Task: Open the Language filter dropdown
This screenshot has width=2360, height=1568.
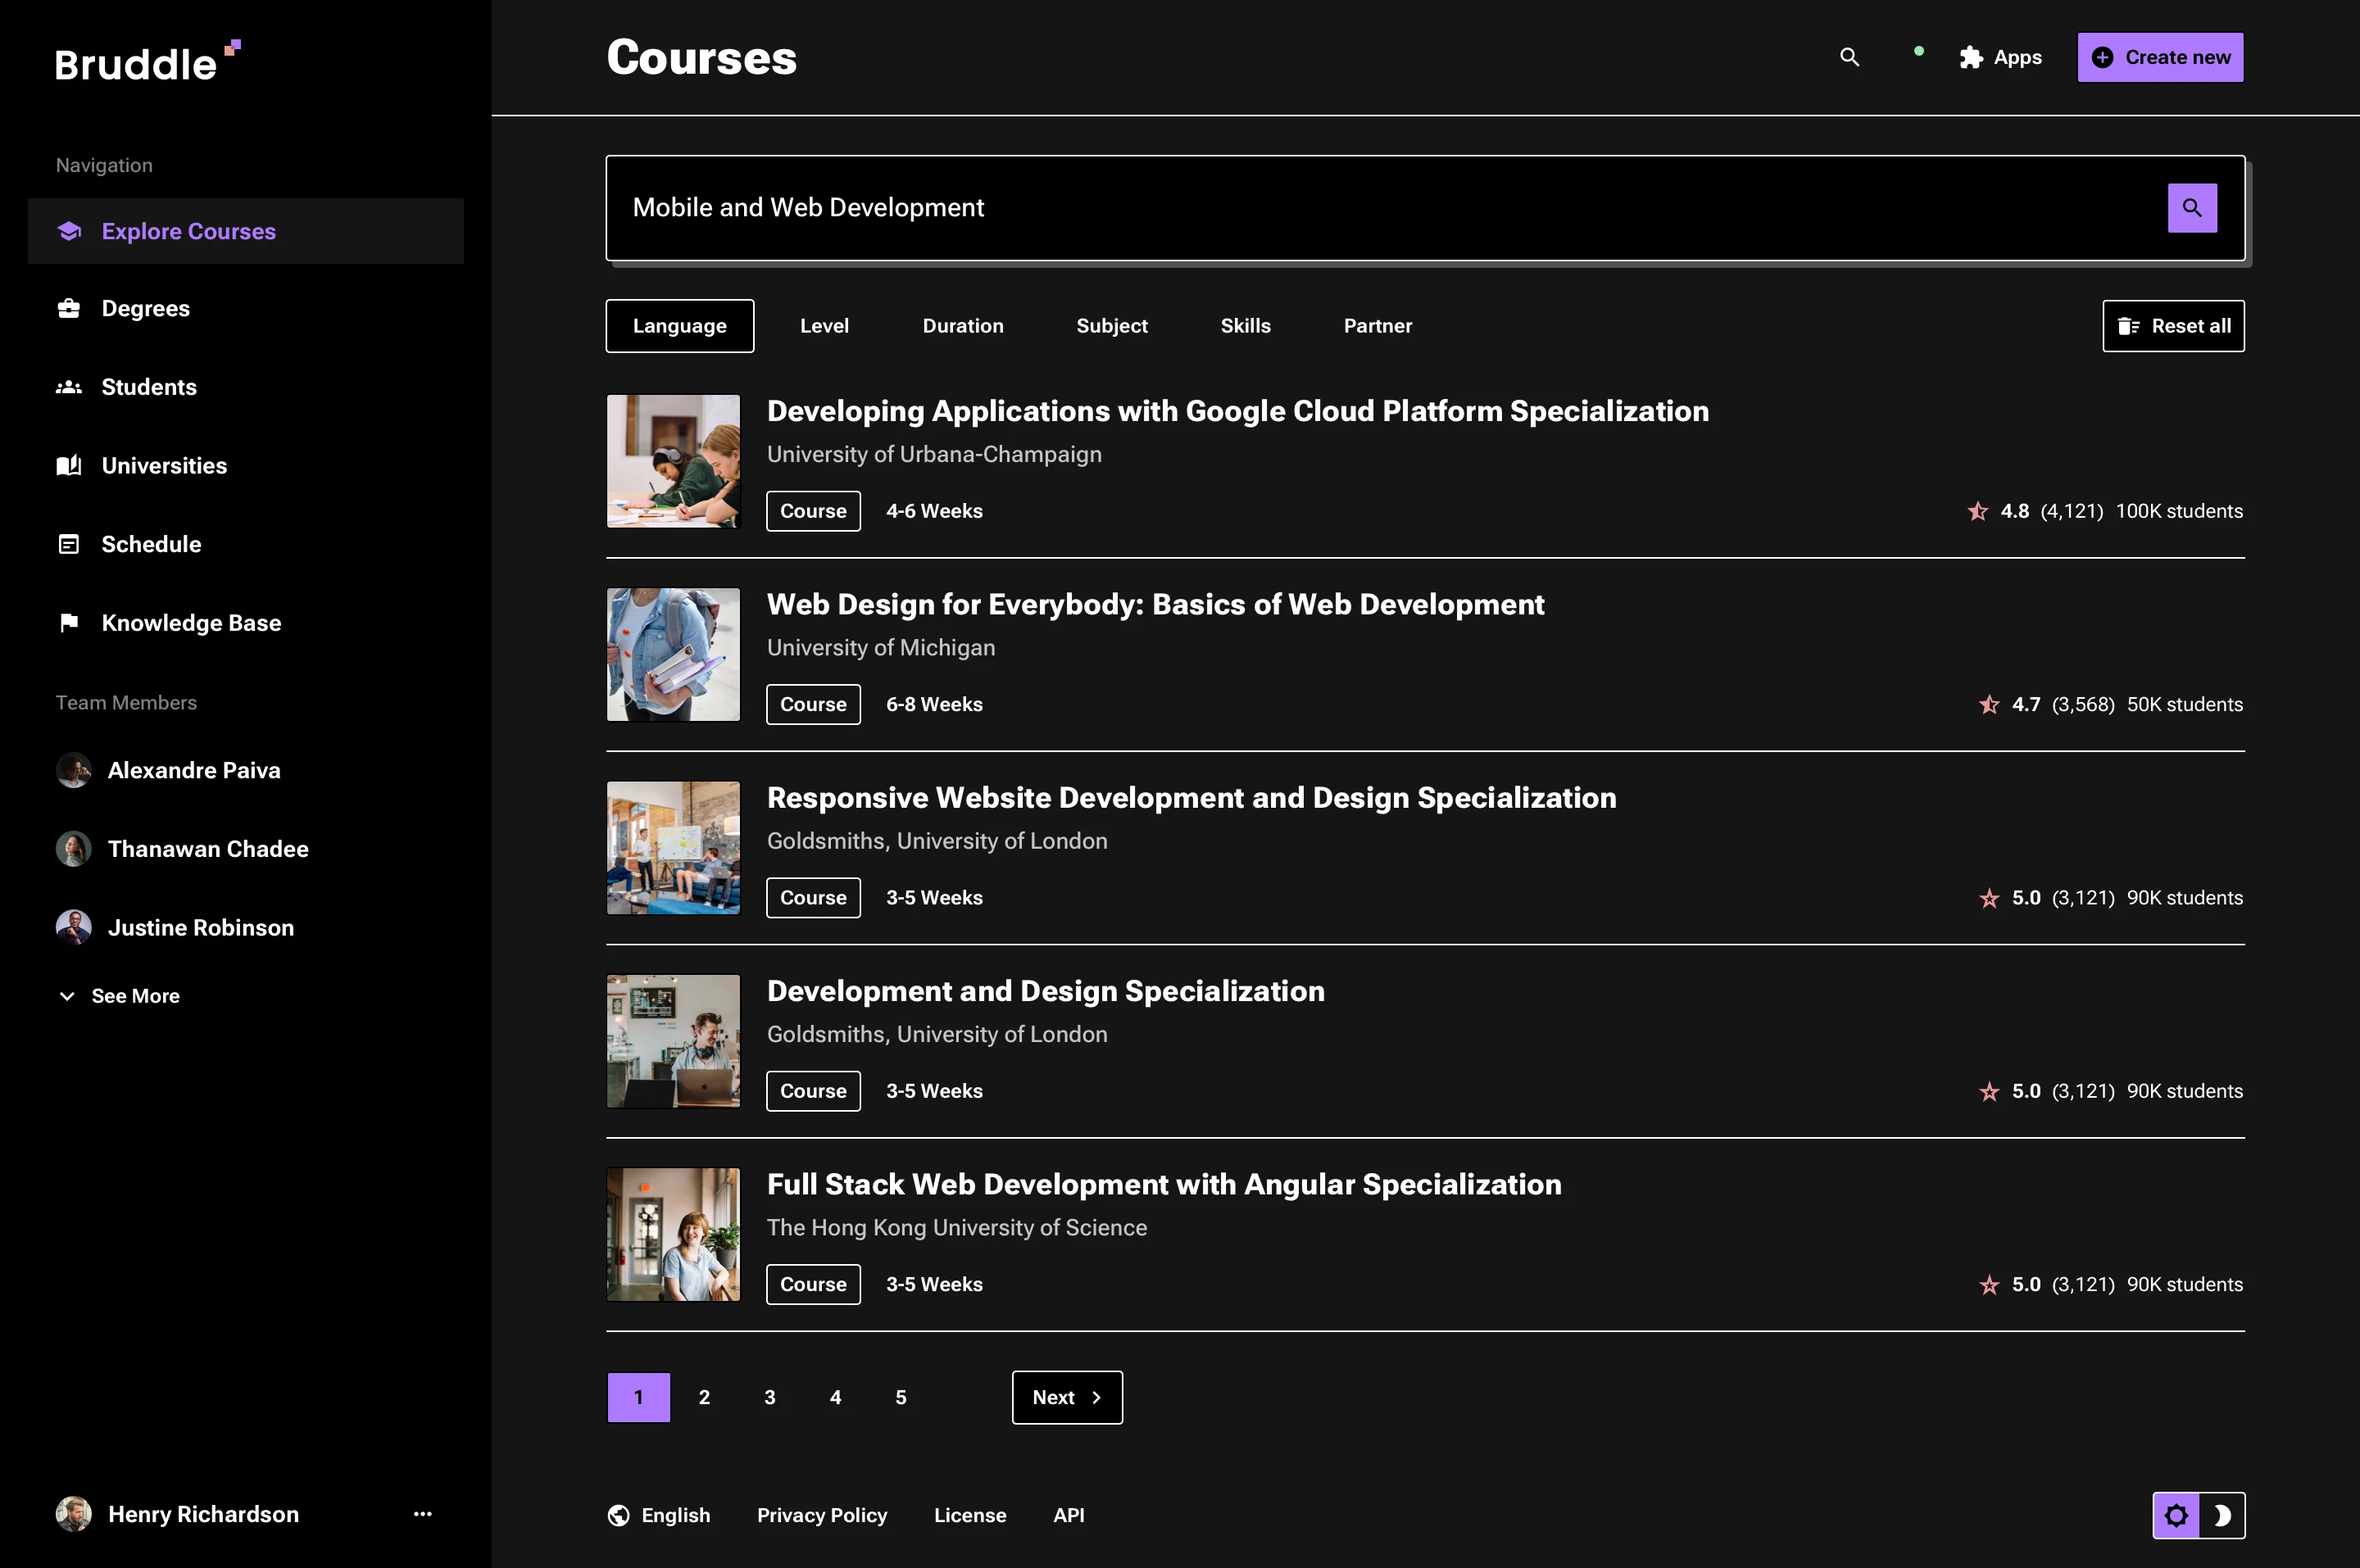Action: (679, 325)
